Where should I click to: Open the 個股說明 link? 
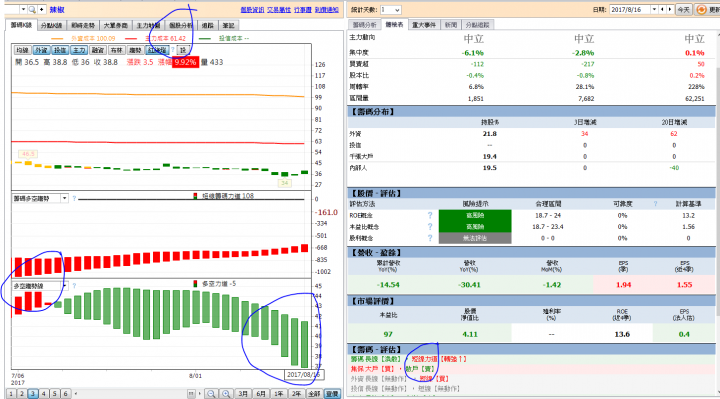pyautogui.click(x=252, y=10)
